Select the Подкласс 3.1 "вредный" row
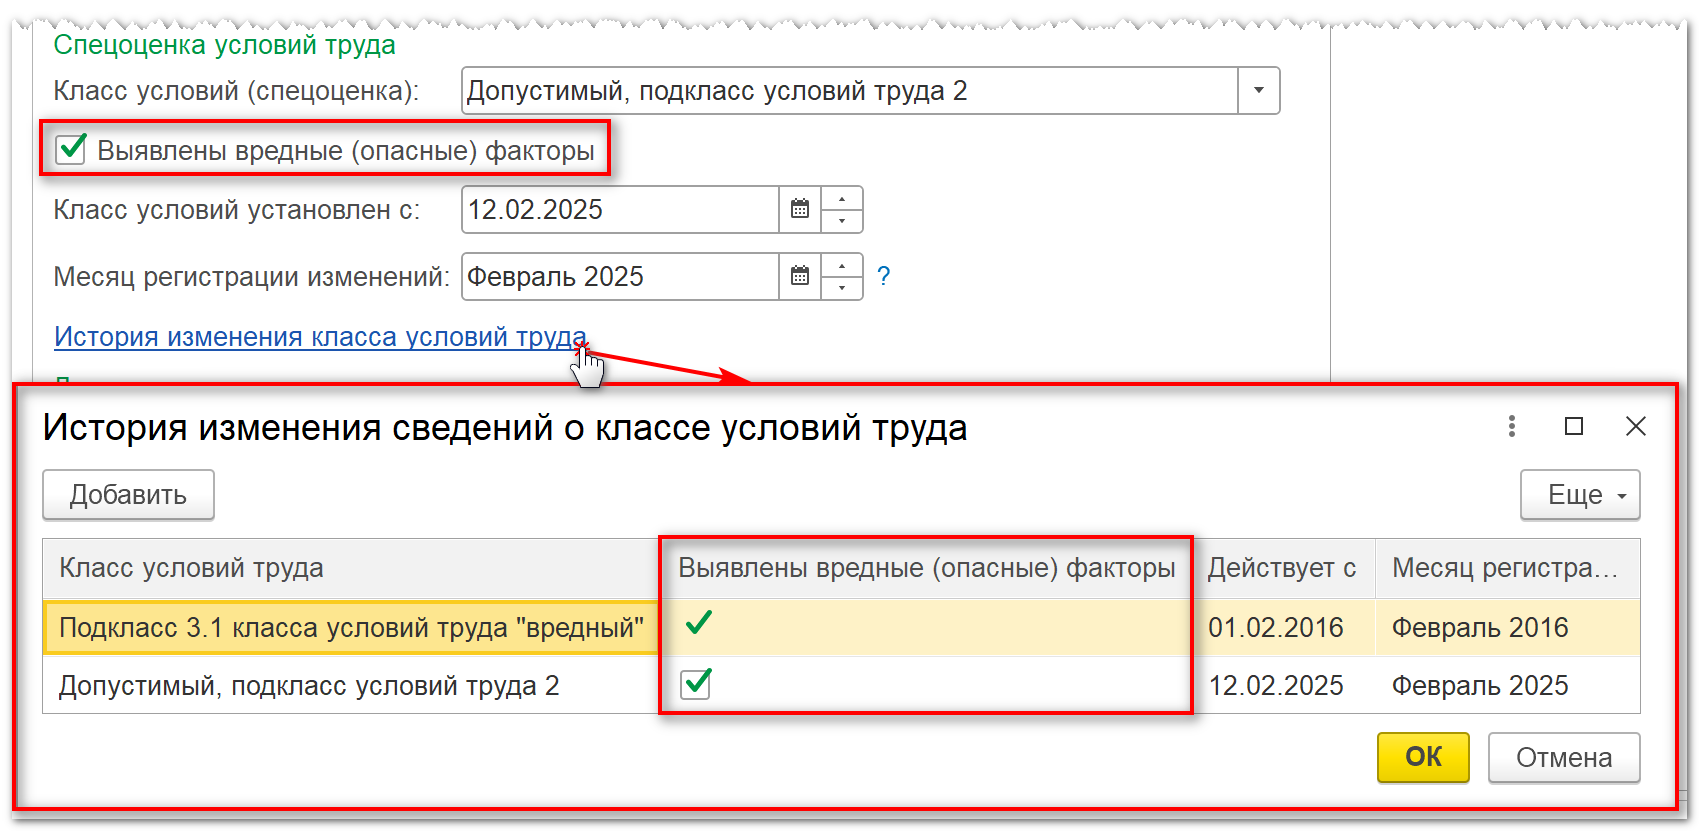Image resolution: width=1699 pixels, height=831 pixels. (x=351, y=628)
